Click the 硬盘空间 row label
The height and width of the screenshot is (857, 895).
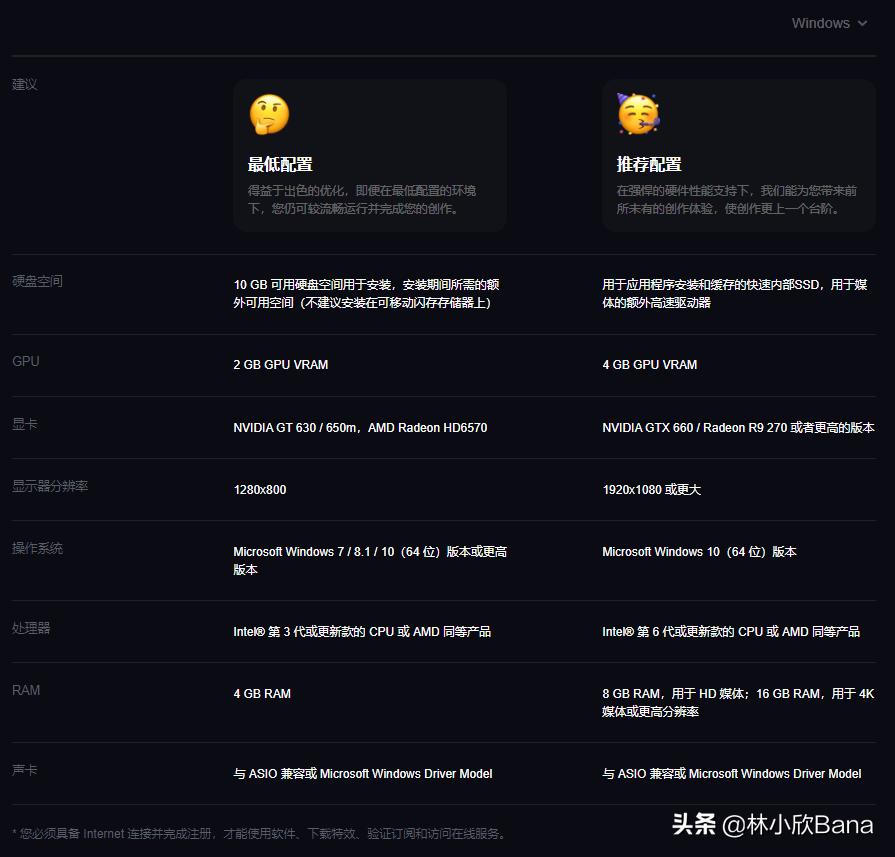pyautogui.click(x=37, y=281)
